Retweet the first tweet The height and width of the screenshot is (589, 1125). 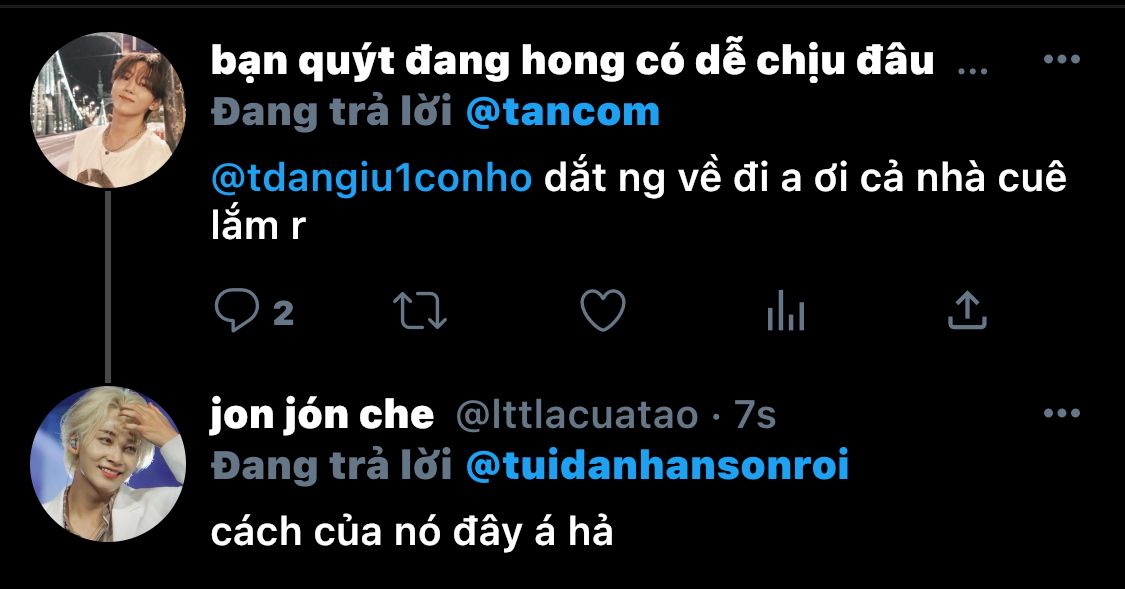click(x=420, y=311)
